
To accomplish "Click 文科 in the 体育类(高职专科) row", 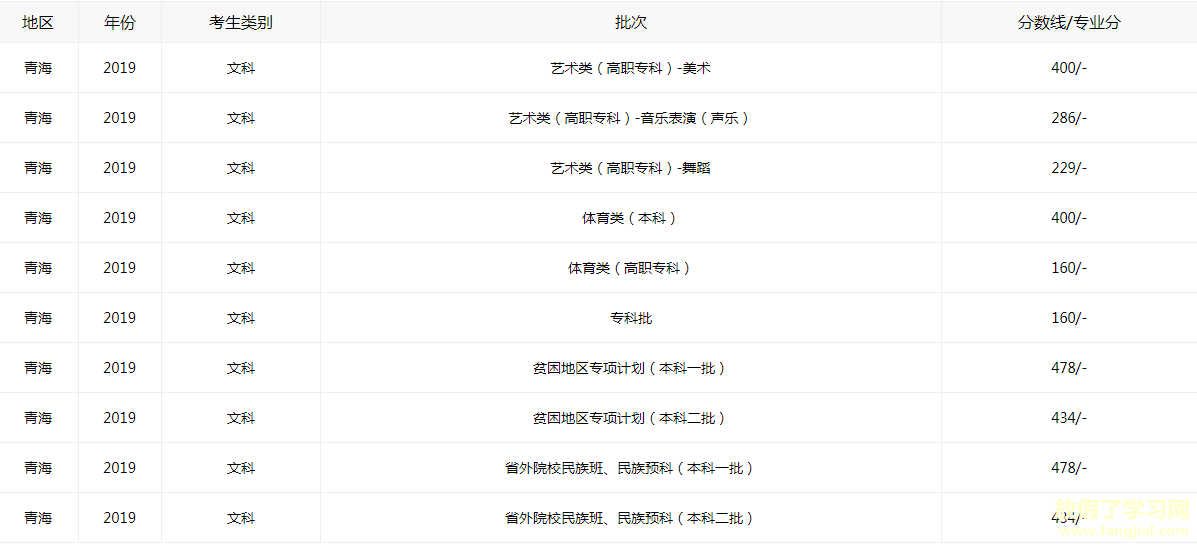I will click(x=240, y=268).
